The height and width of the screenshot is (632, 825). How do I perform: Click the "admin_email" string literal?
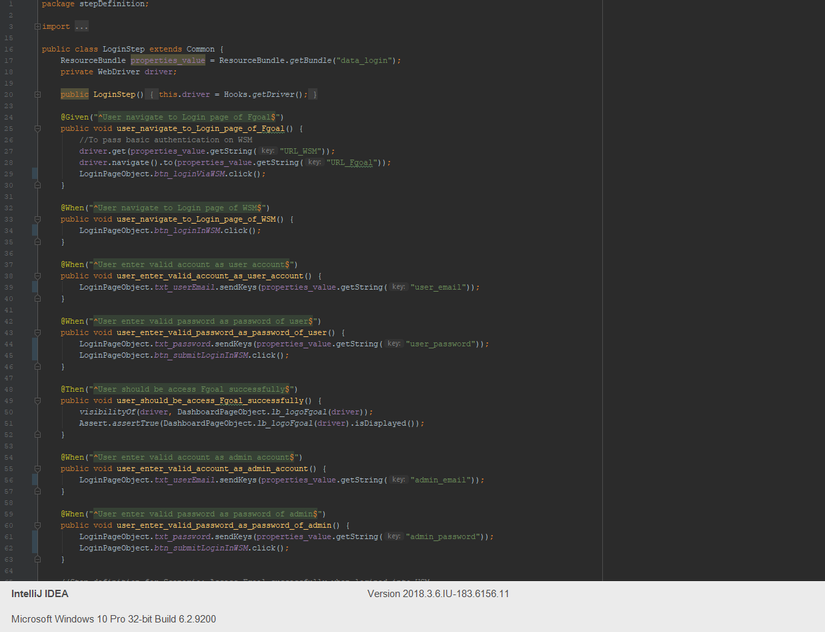click(441, 480)
